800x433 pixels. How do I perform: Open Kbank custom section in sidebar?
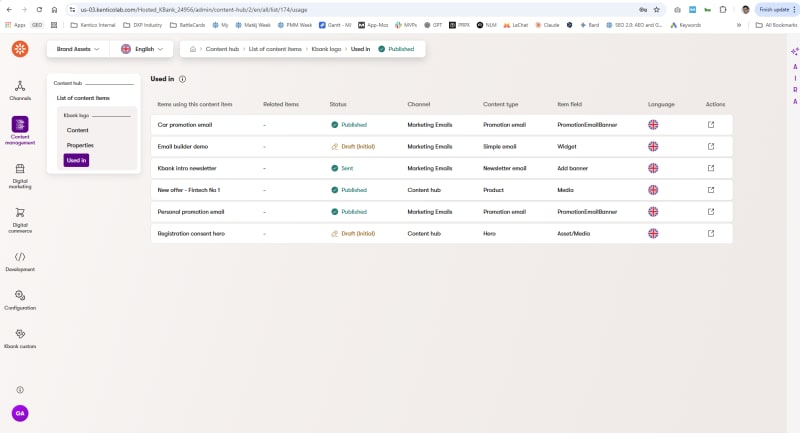[20, 338]
